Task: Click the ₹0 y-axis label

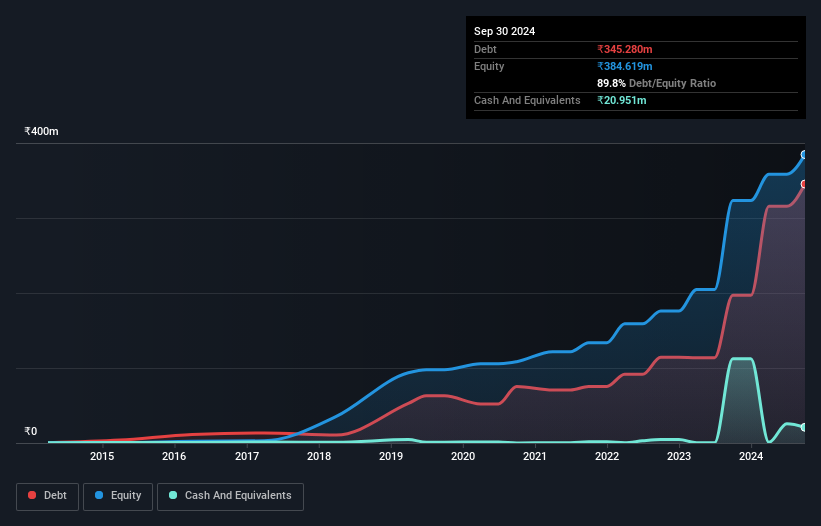Action: point(31,431)
